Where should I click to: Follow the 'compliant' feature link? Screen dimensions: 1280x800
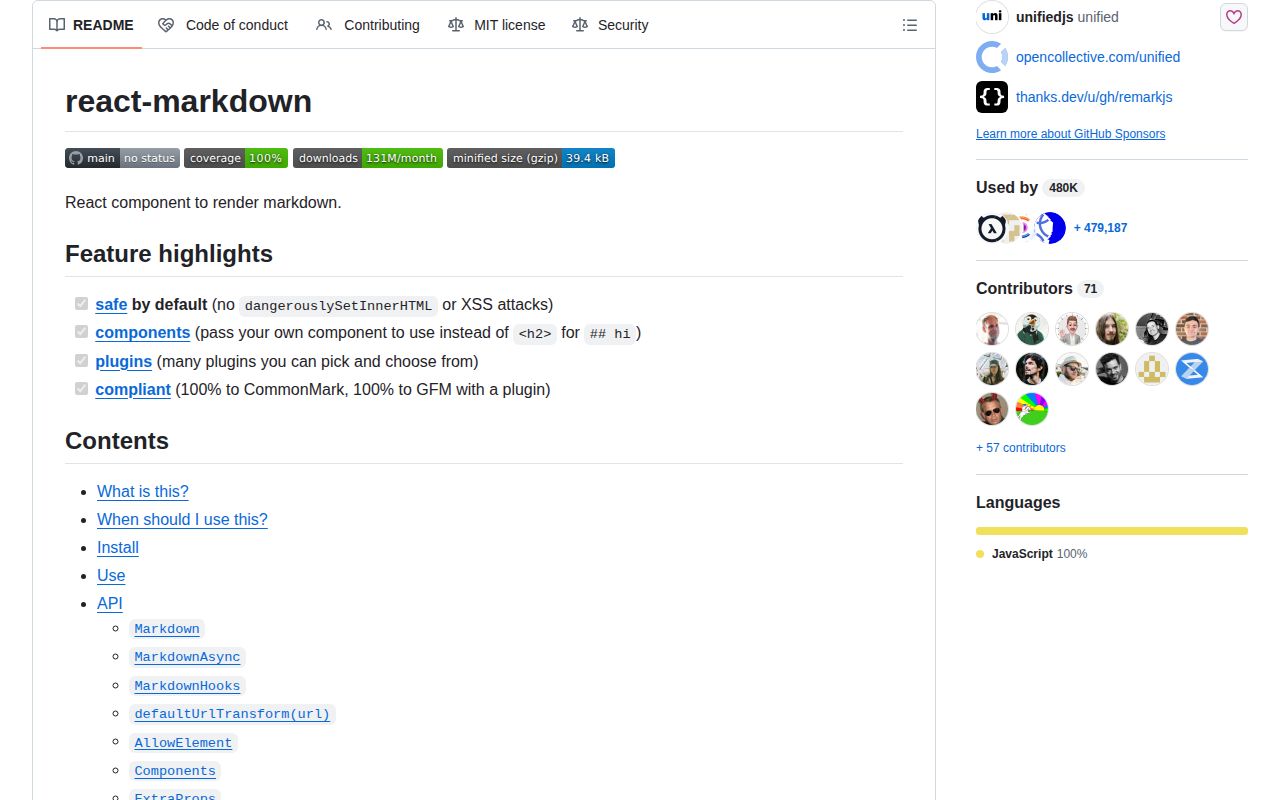[x=133, y=389]
